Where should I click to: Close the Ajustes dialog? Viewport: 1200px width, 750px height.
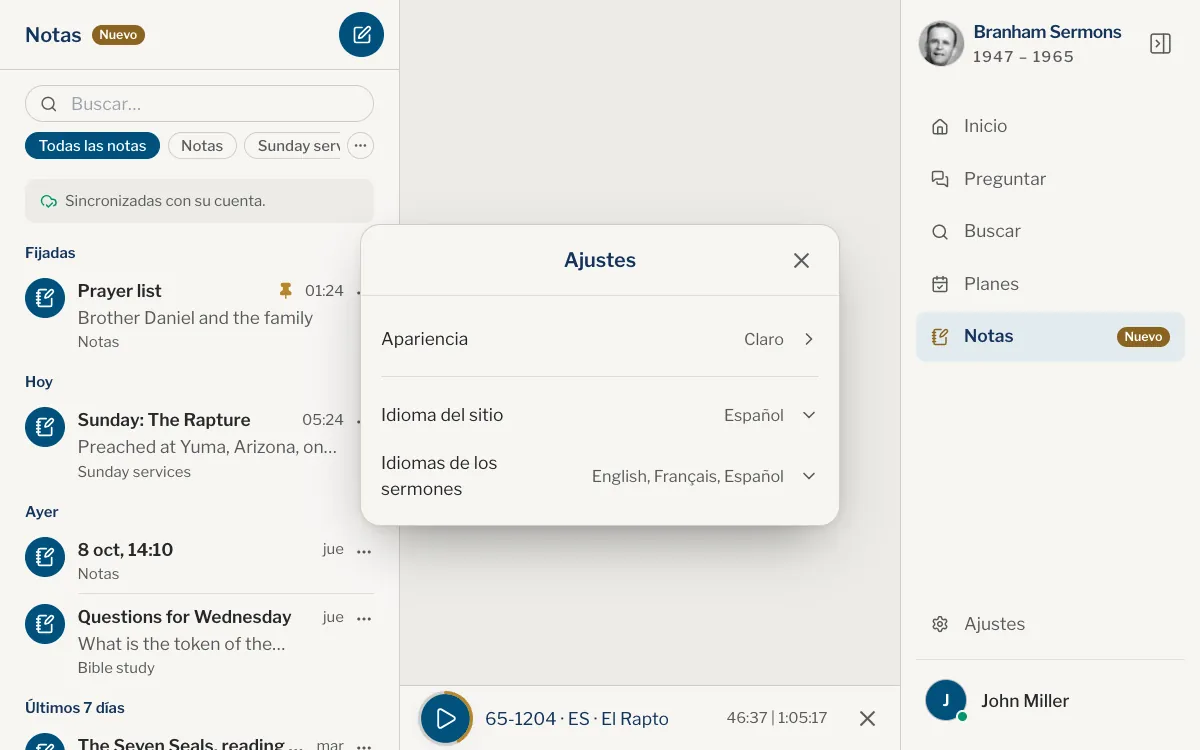[801, 260]
